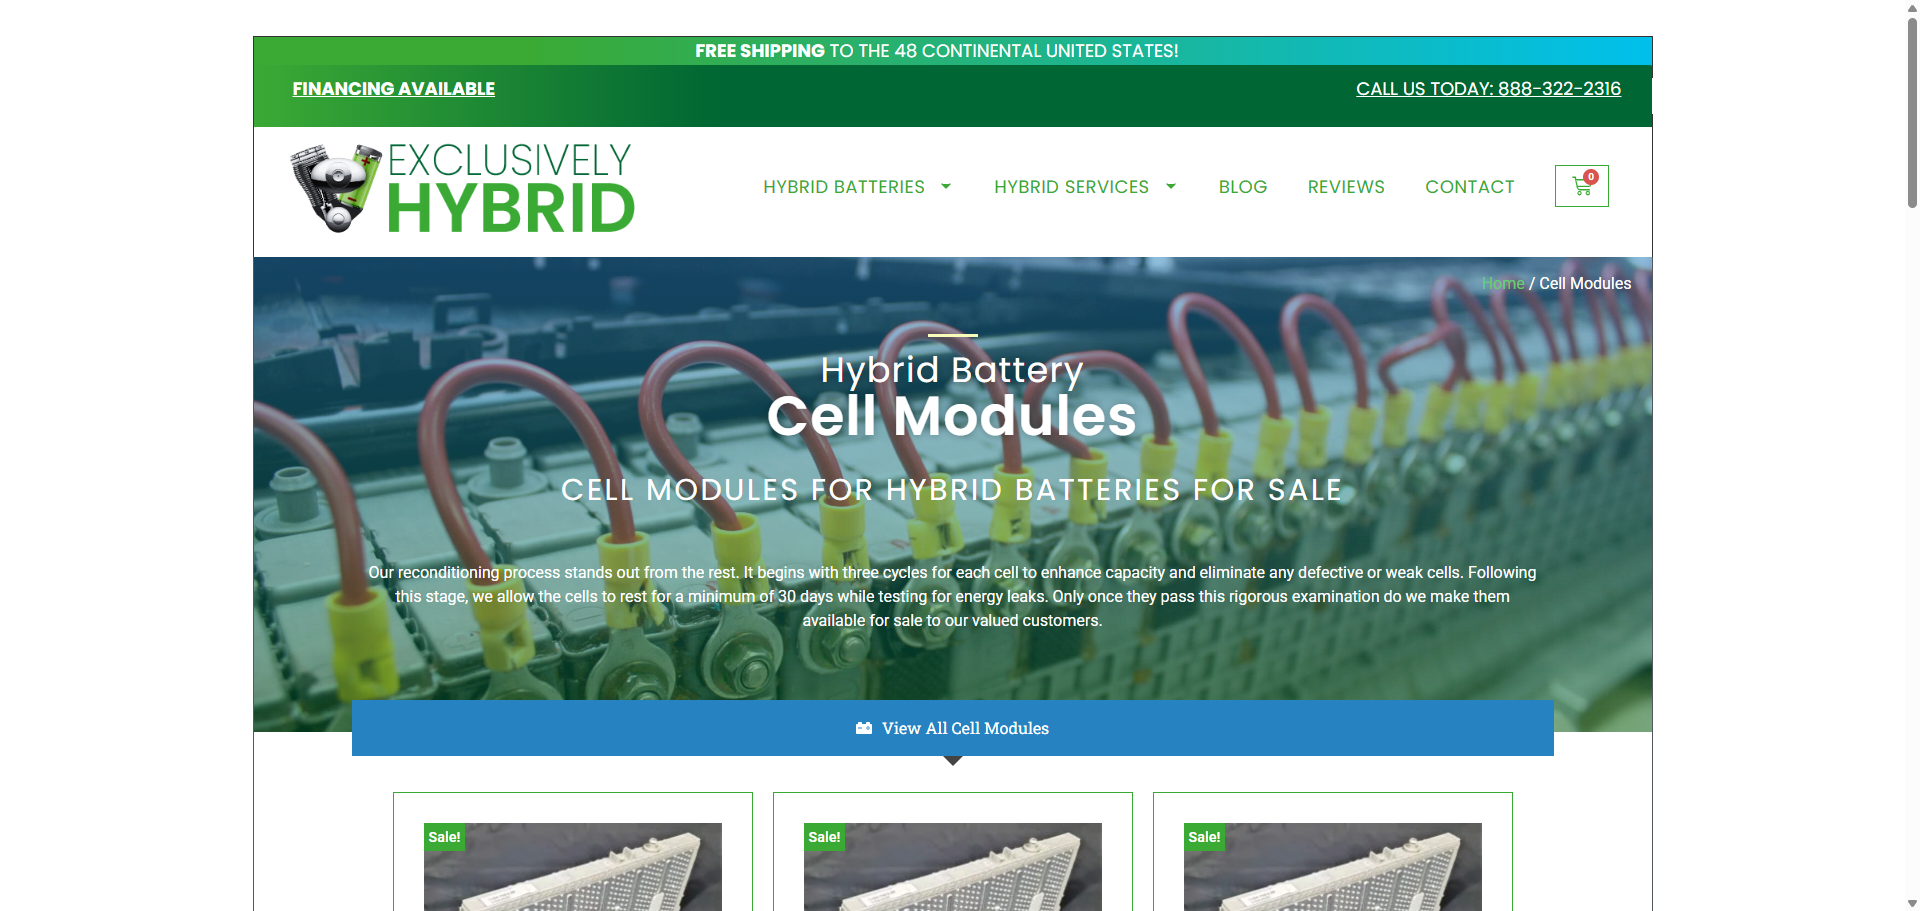The image size is (1920, 911).
Task: Open the Hybrid Batteries menu
Action: click(844, 187)
